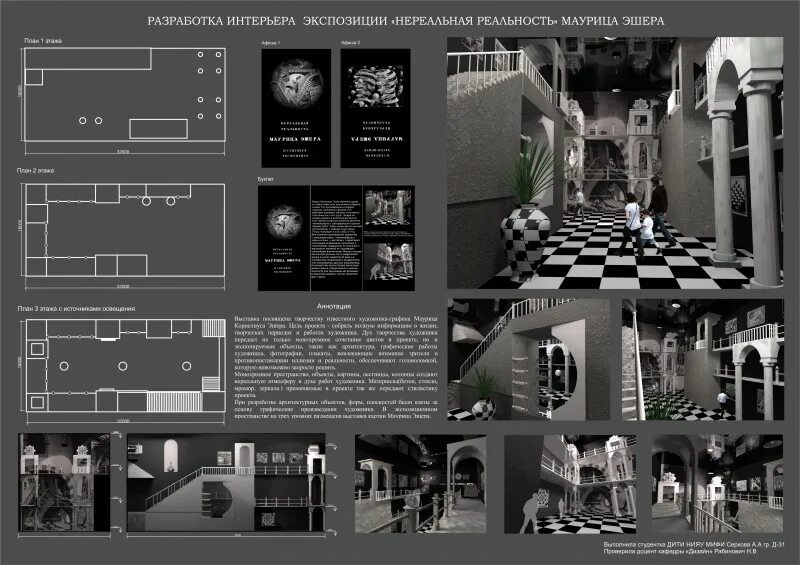The height and width of the screenshot is (565, 800).
Task: Open the bottom render with silhouetted visitor
Action: point(570,484)
